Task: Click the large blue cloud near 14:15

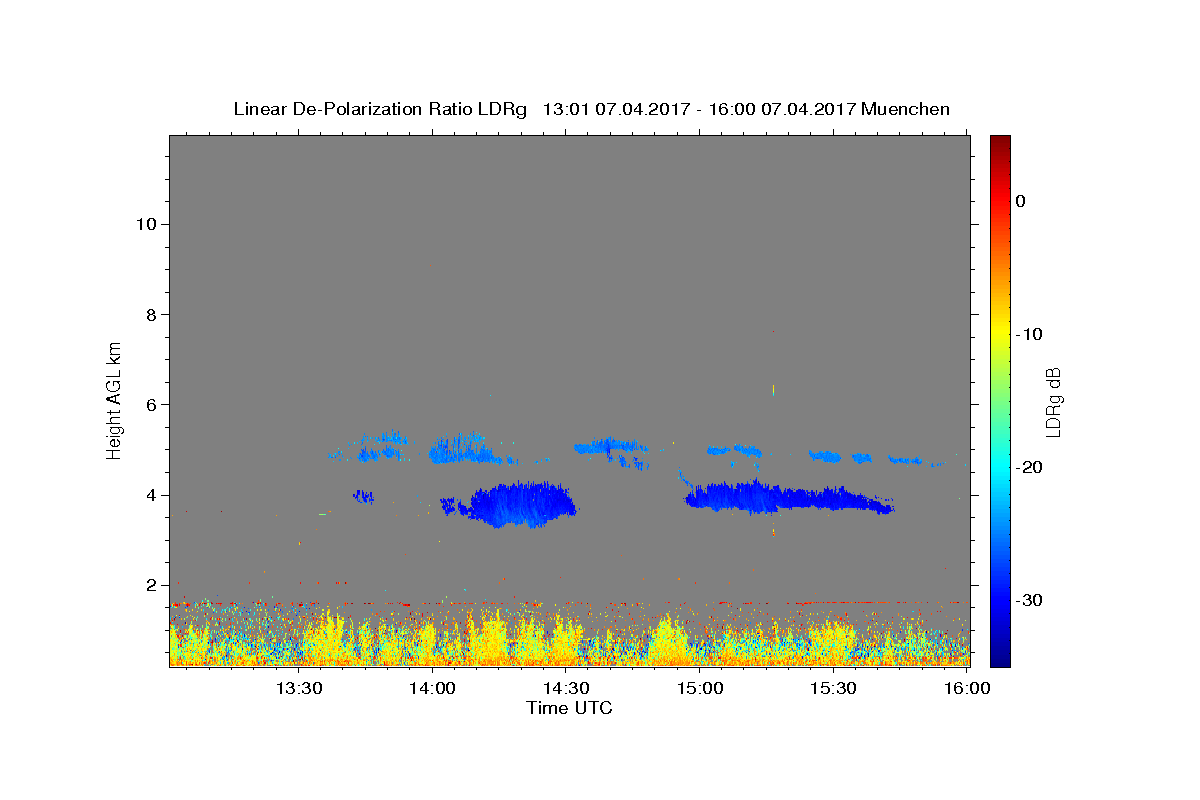Action: 522,505
